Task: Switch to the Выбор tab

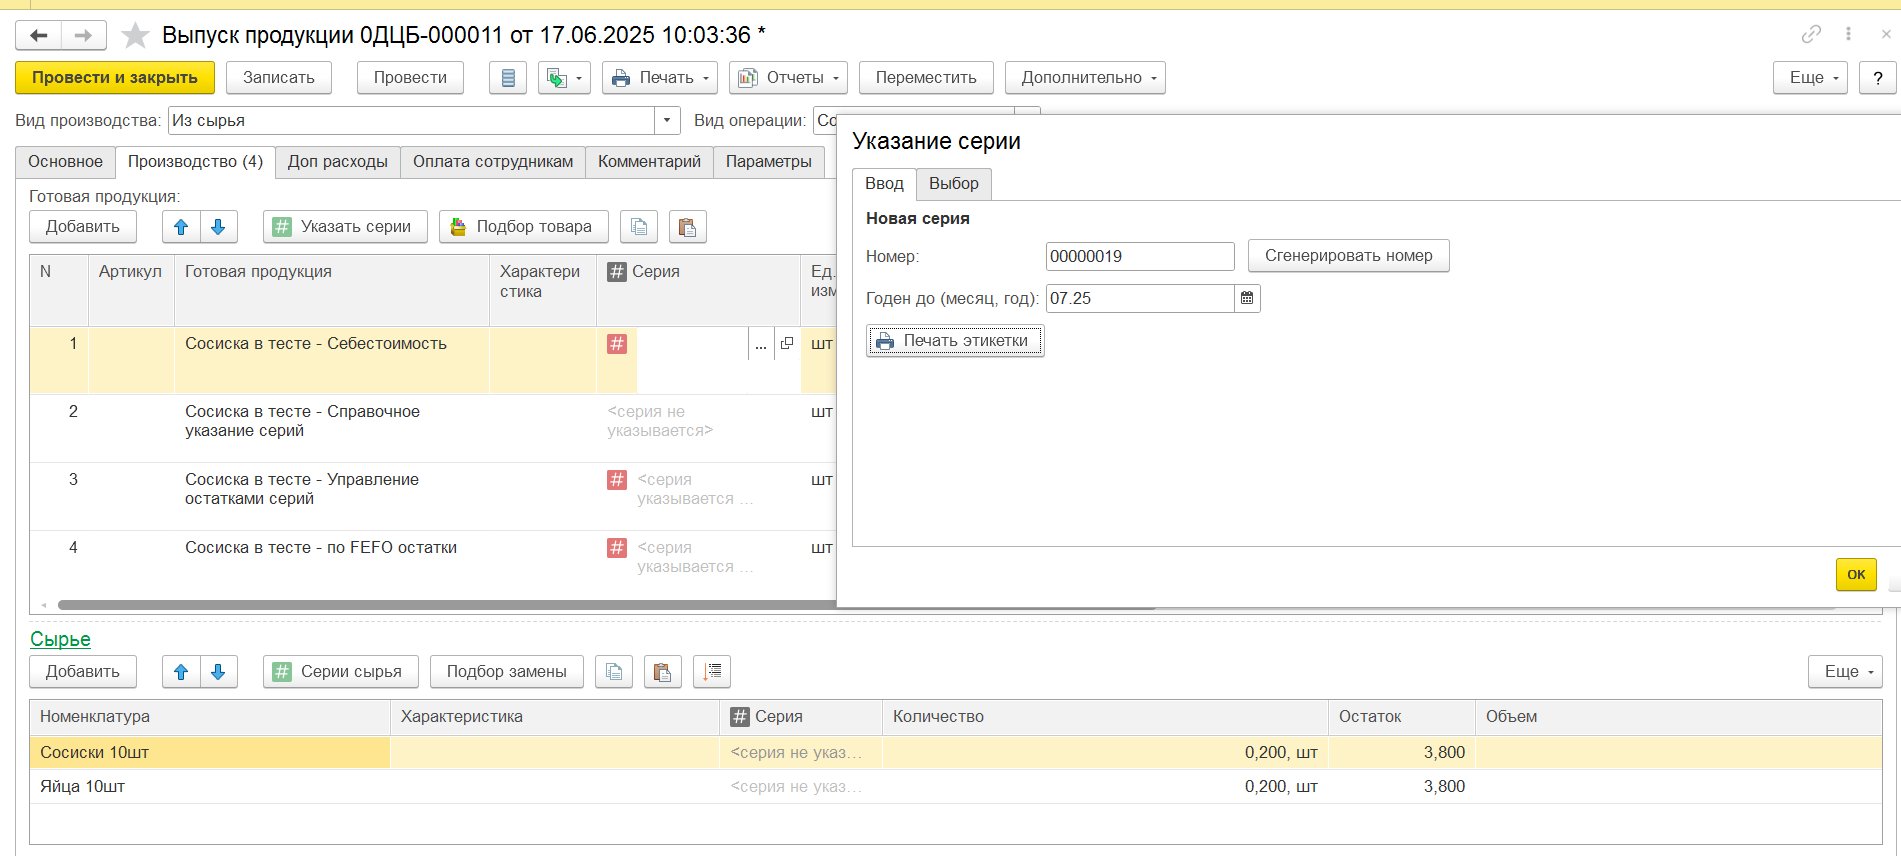Action: point(953,184)
